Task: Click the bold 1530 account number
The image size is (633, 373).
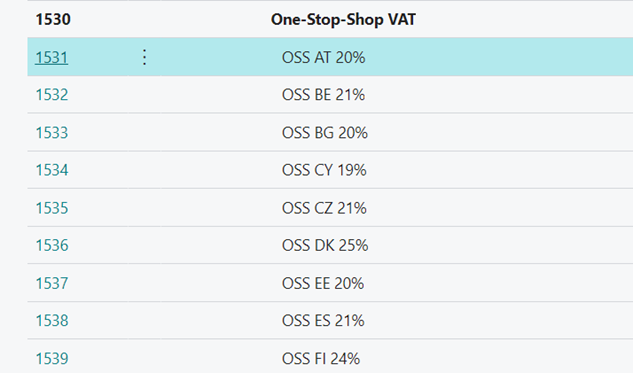Action: 53,19
